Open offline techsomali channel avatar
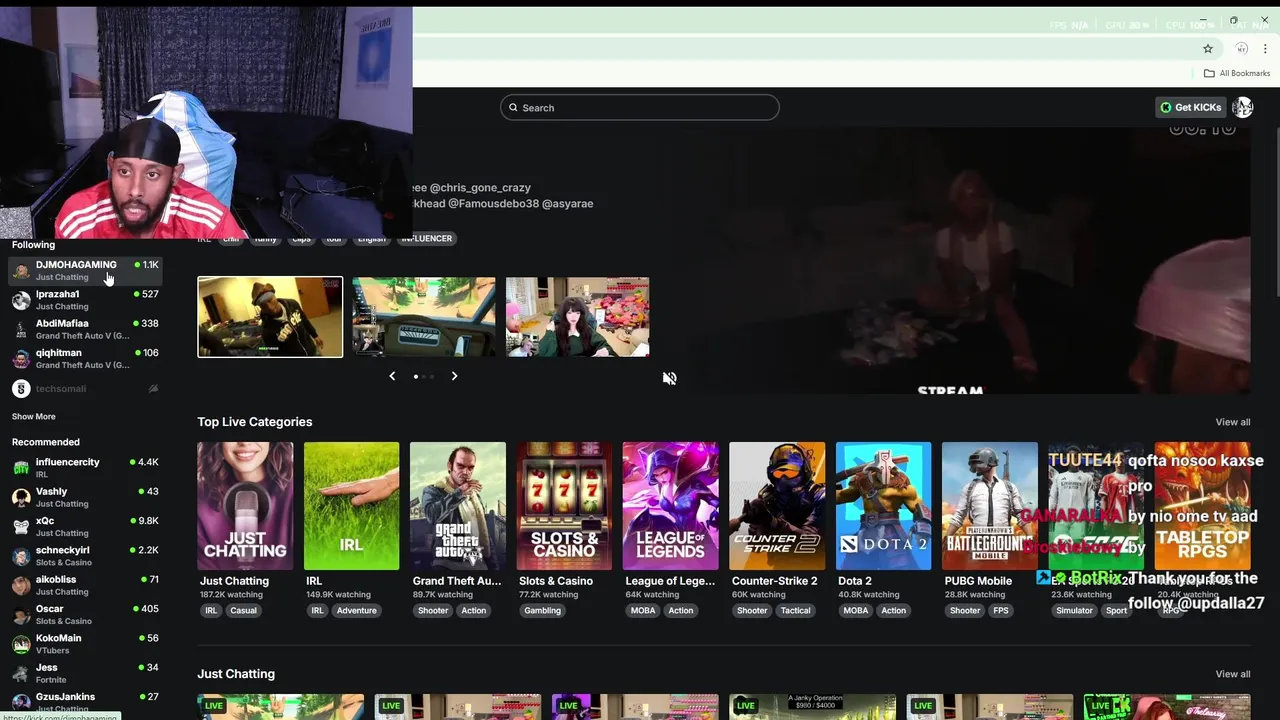The image size is (1280, 720). click(21, 388)
